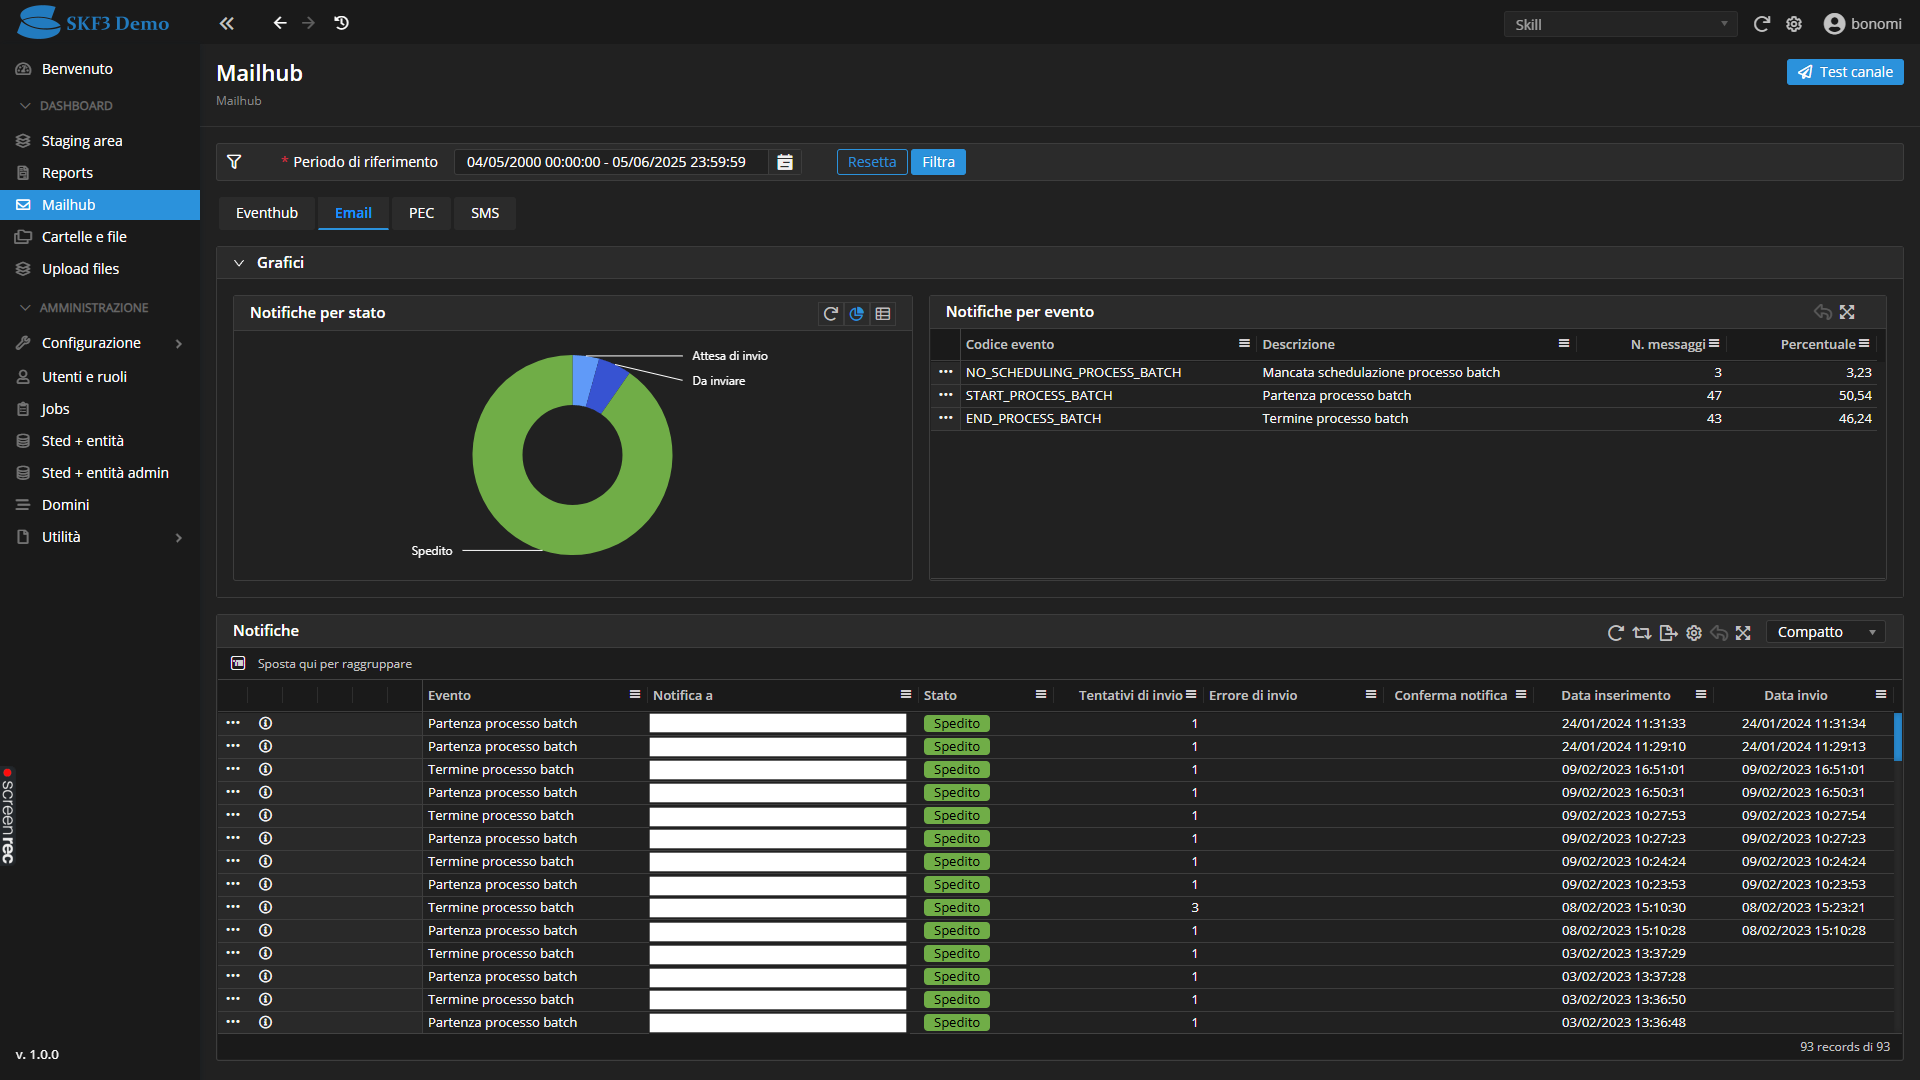Select the Email tab
The height and width of the screenshot is (1080, 1920).
pyautogui.click(x=353, y=213)
